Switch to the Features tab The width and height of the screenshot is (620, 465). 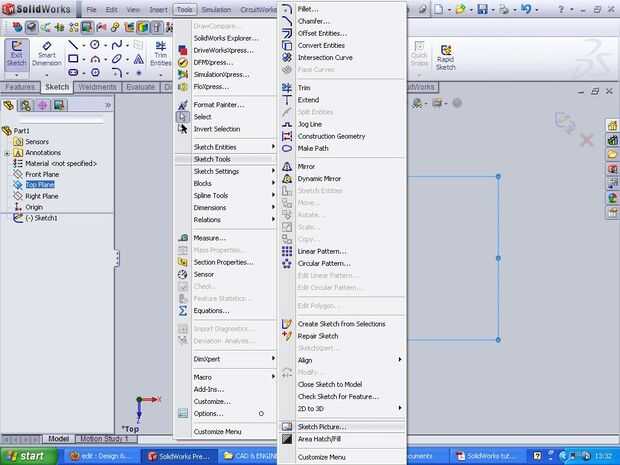tap(20, 87)
